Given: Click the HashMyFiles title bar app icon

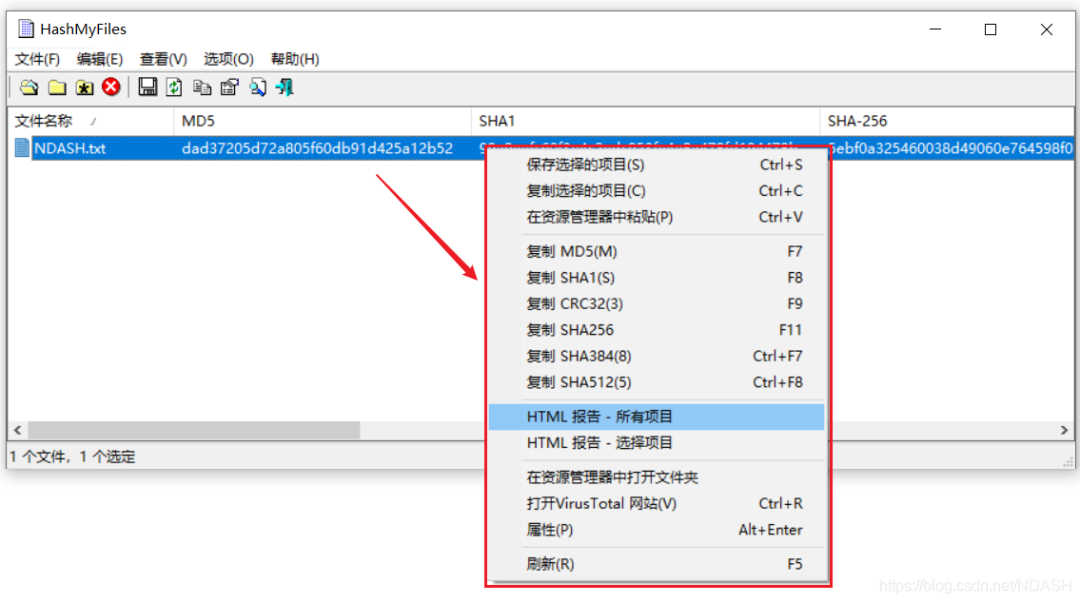Looking at the screenshot, I should tap(26, 29).
